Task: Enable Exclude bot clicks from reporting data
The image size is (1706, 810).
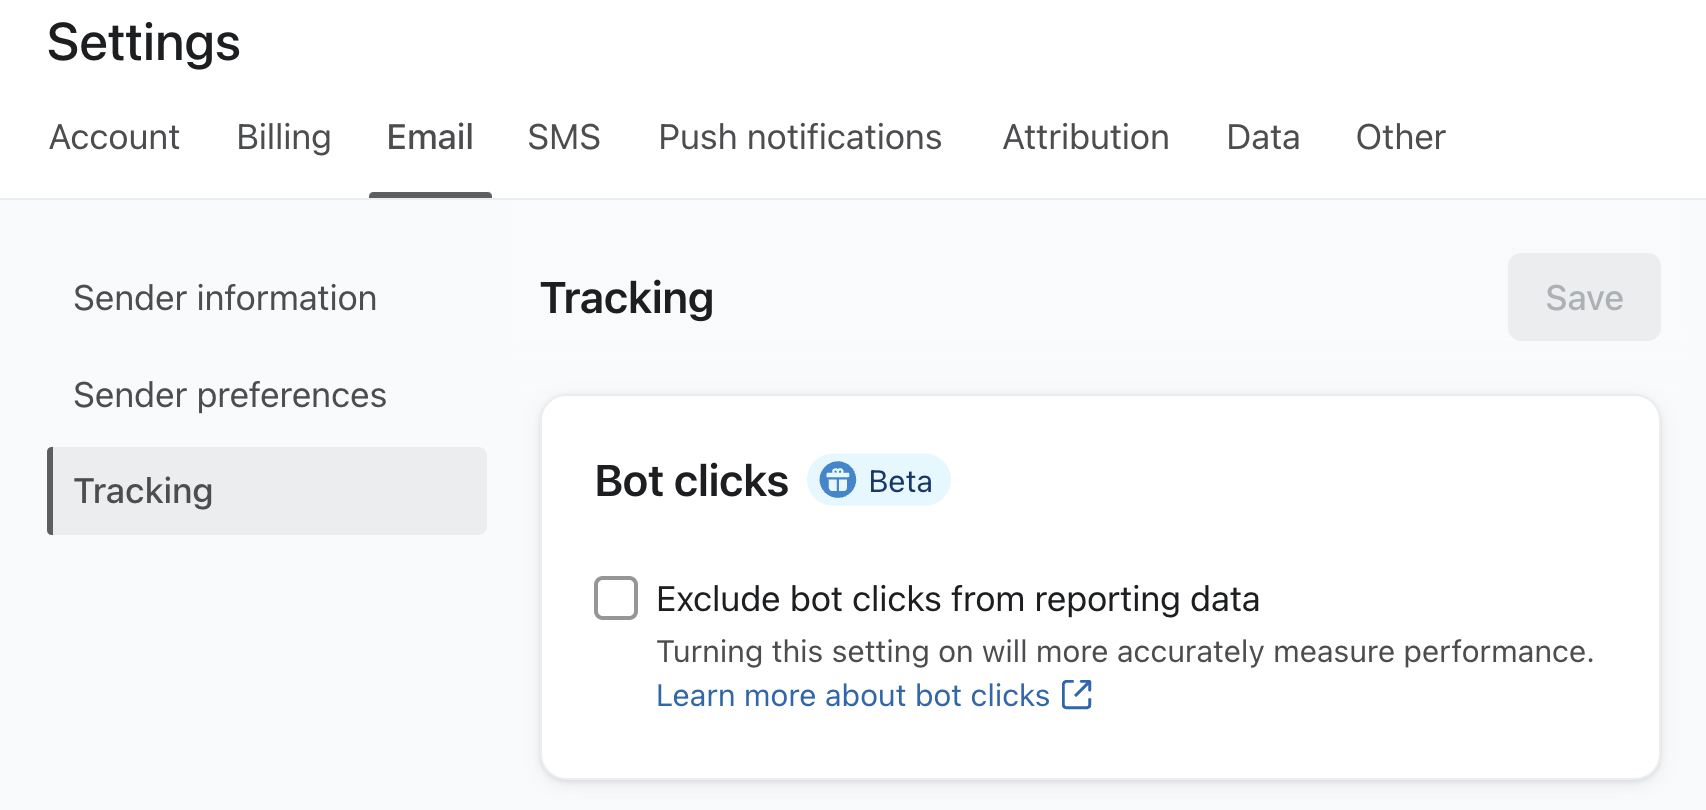Action: coord(615,598)
